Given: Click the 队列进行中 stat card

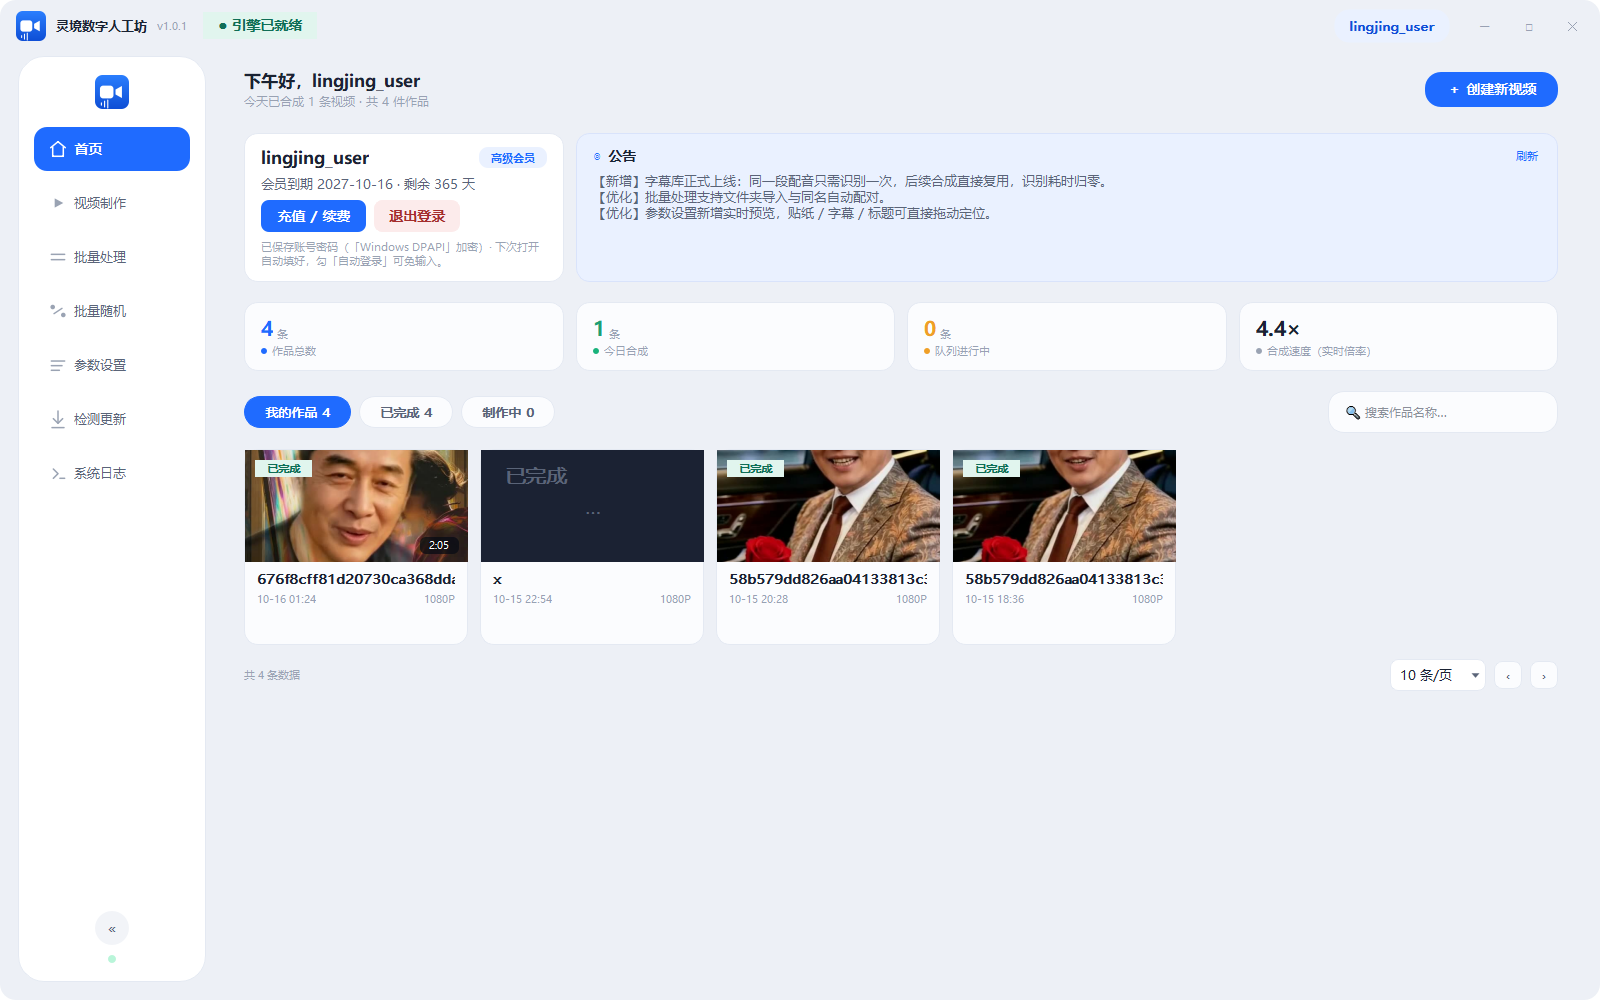Looking at the screenshot, I should (1067, 337).
